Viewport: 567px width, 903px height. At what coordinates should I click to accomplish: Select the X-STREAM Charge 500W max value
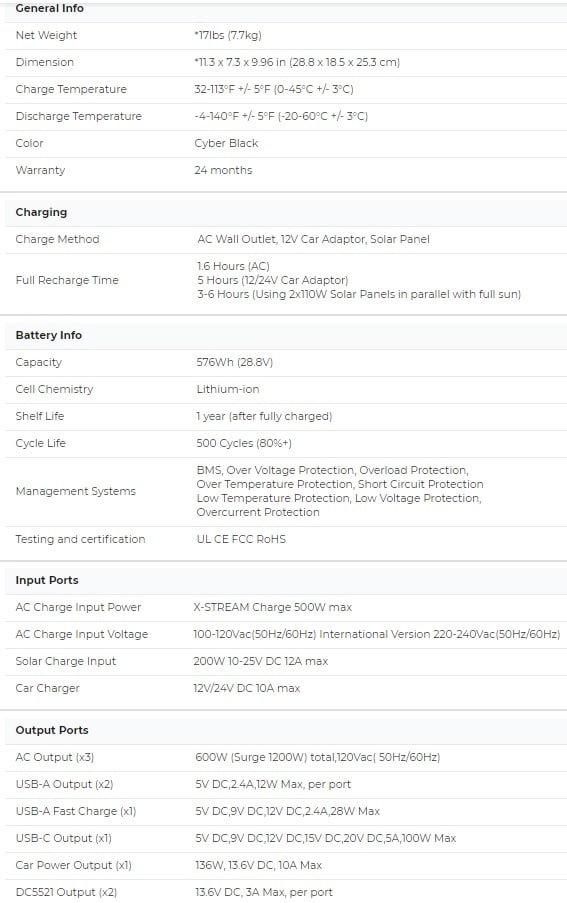click(x=273, y=608)
